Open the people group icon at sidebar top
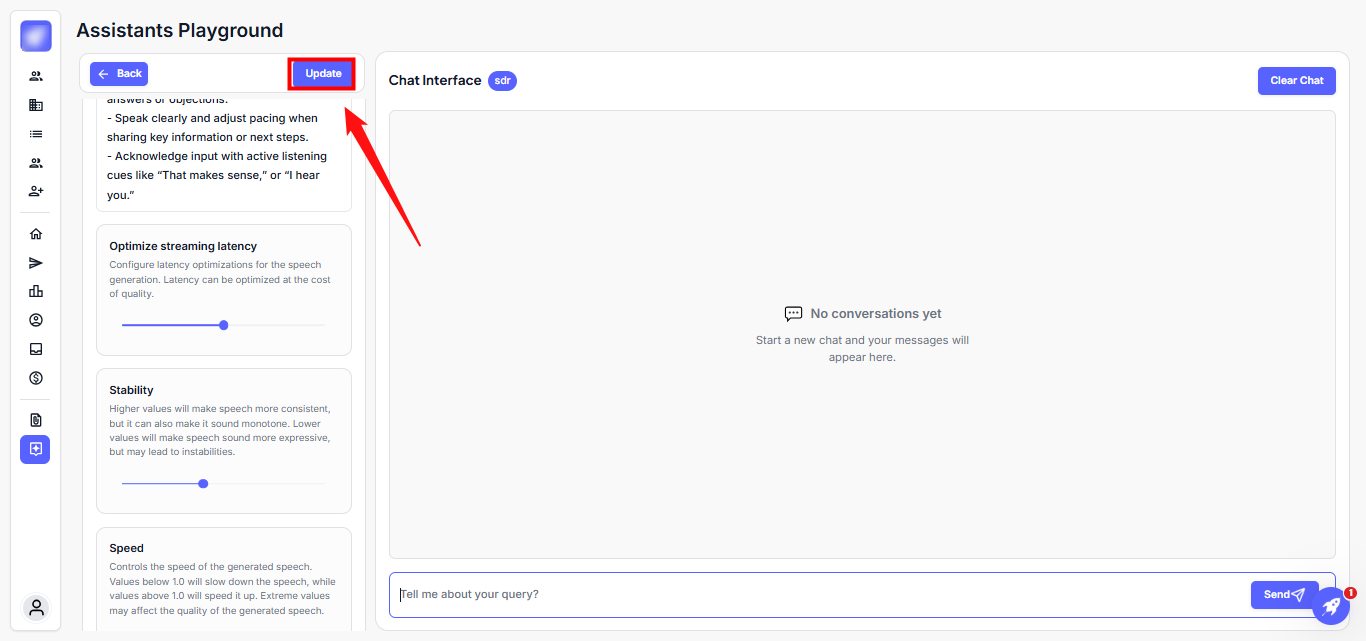Screen dimensions: 1366x641 36,76
